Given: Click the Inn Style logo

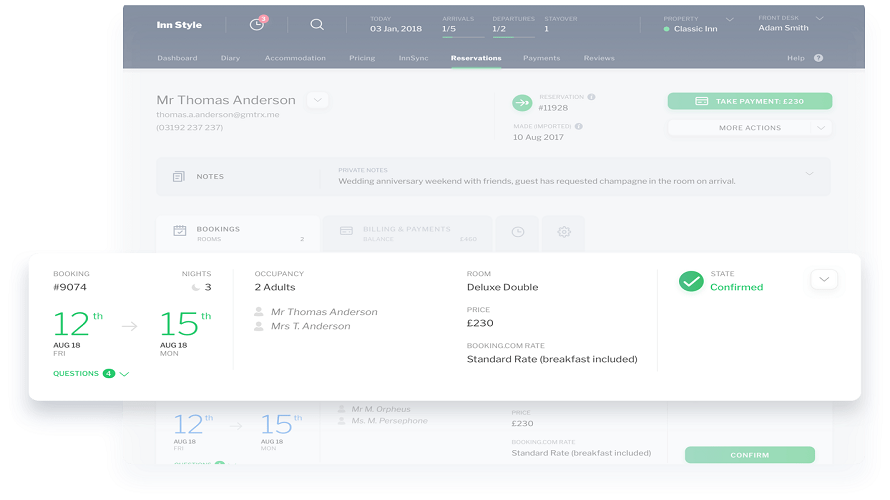Looking at the screenshot, I should click(179, 25).
